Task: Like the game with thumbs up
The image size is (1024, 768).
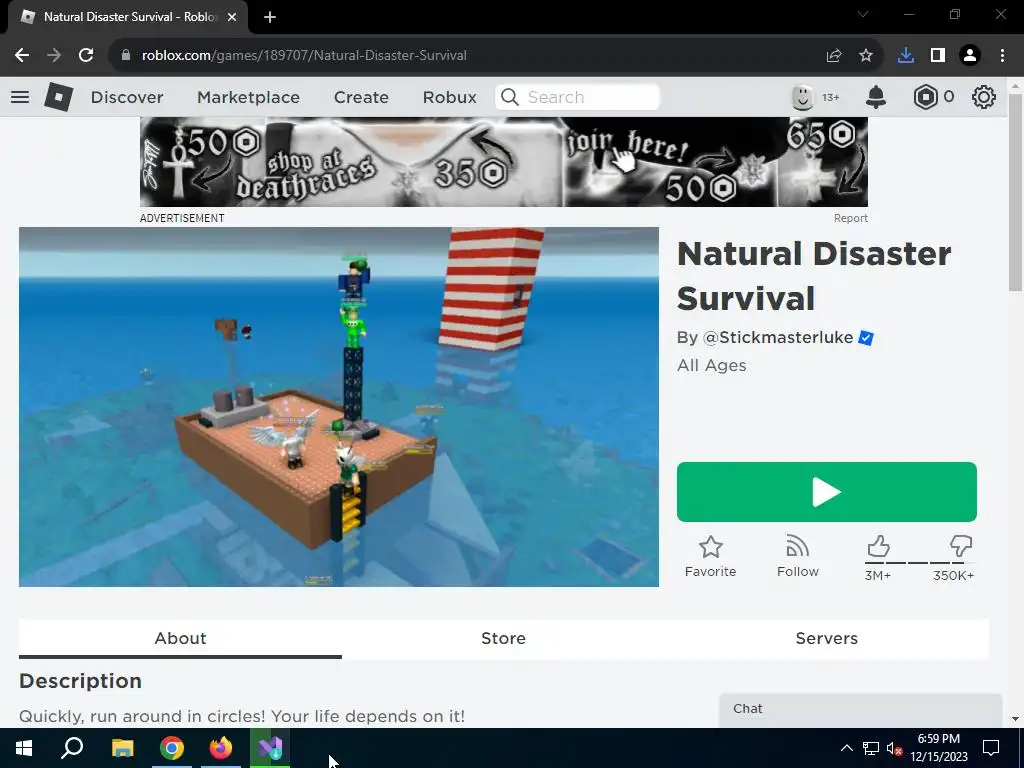Action: (x=878, y=546)
